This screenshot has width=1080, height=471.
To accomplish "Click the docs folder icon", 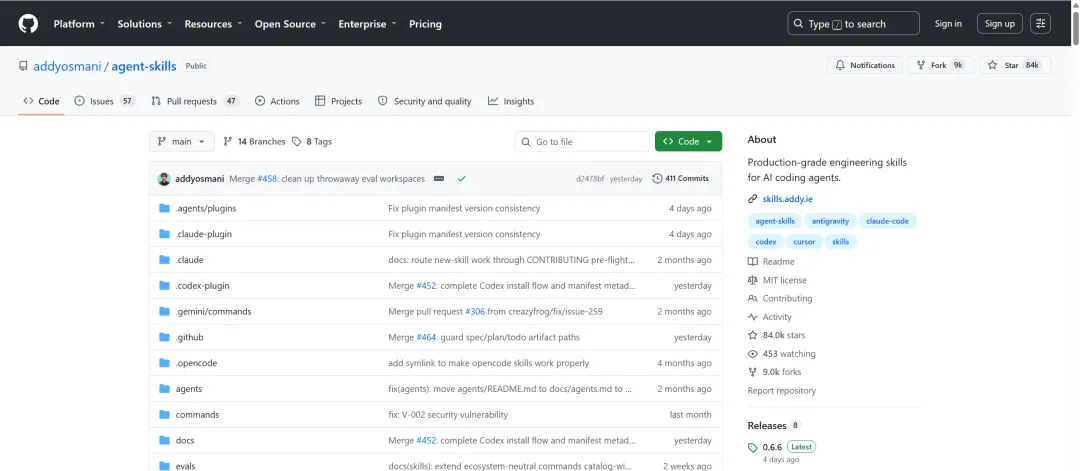I will [x=164, y=441].
